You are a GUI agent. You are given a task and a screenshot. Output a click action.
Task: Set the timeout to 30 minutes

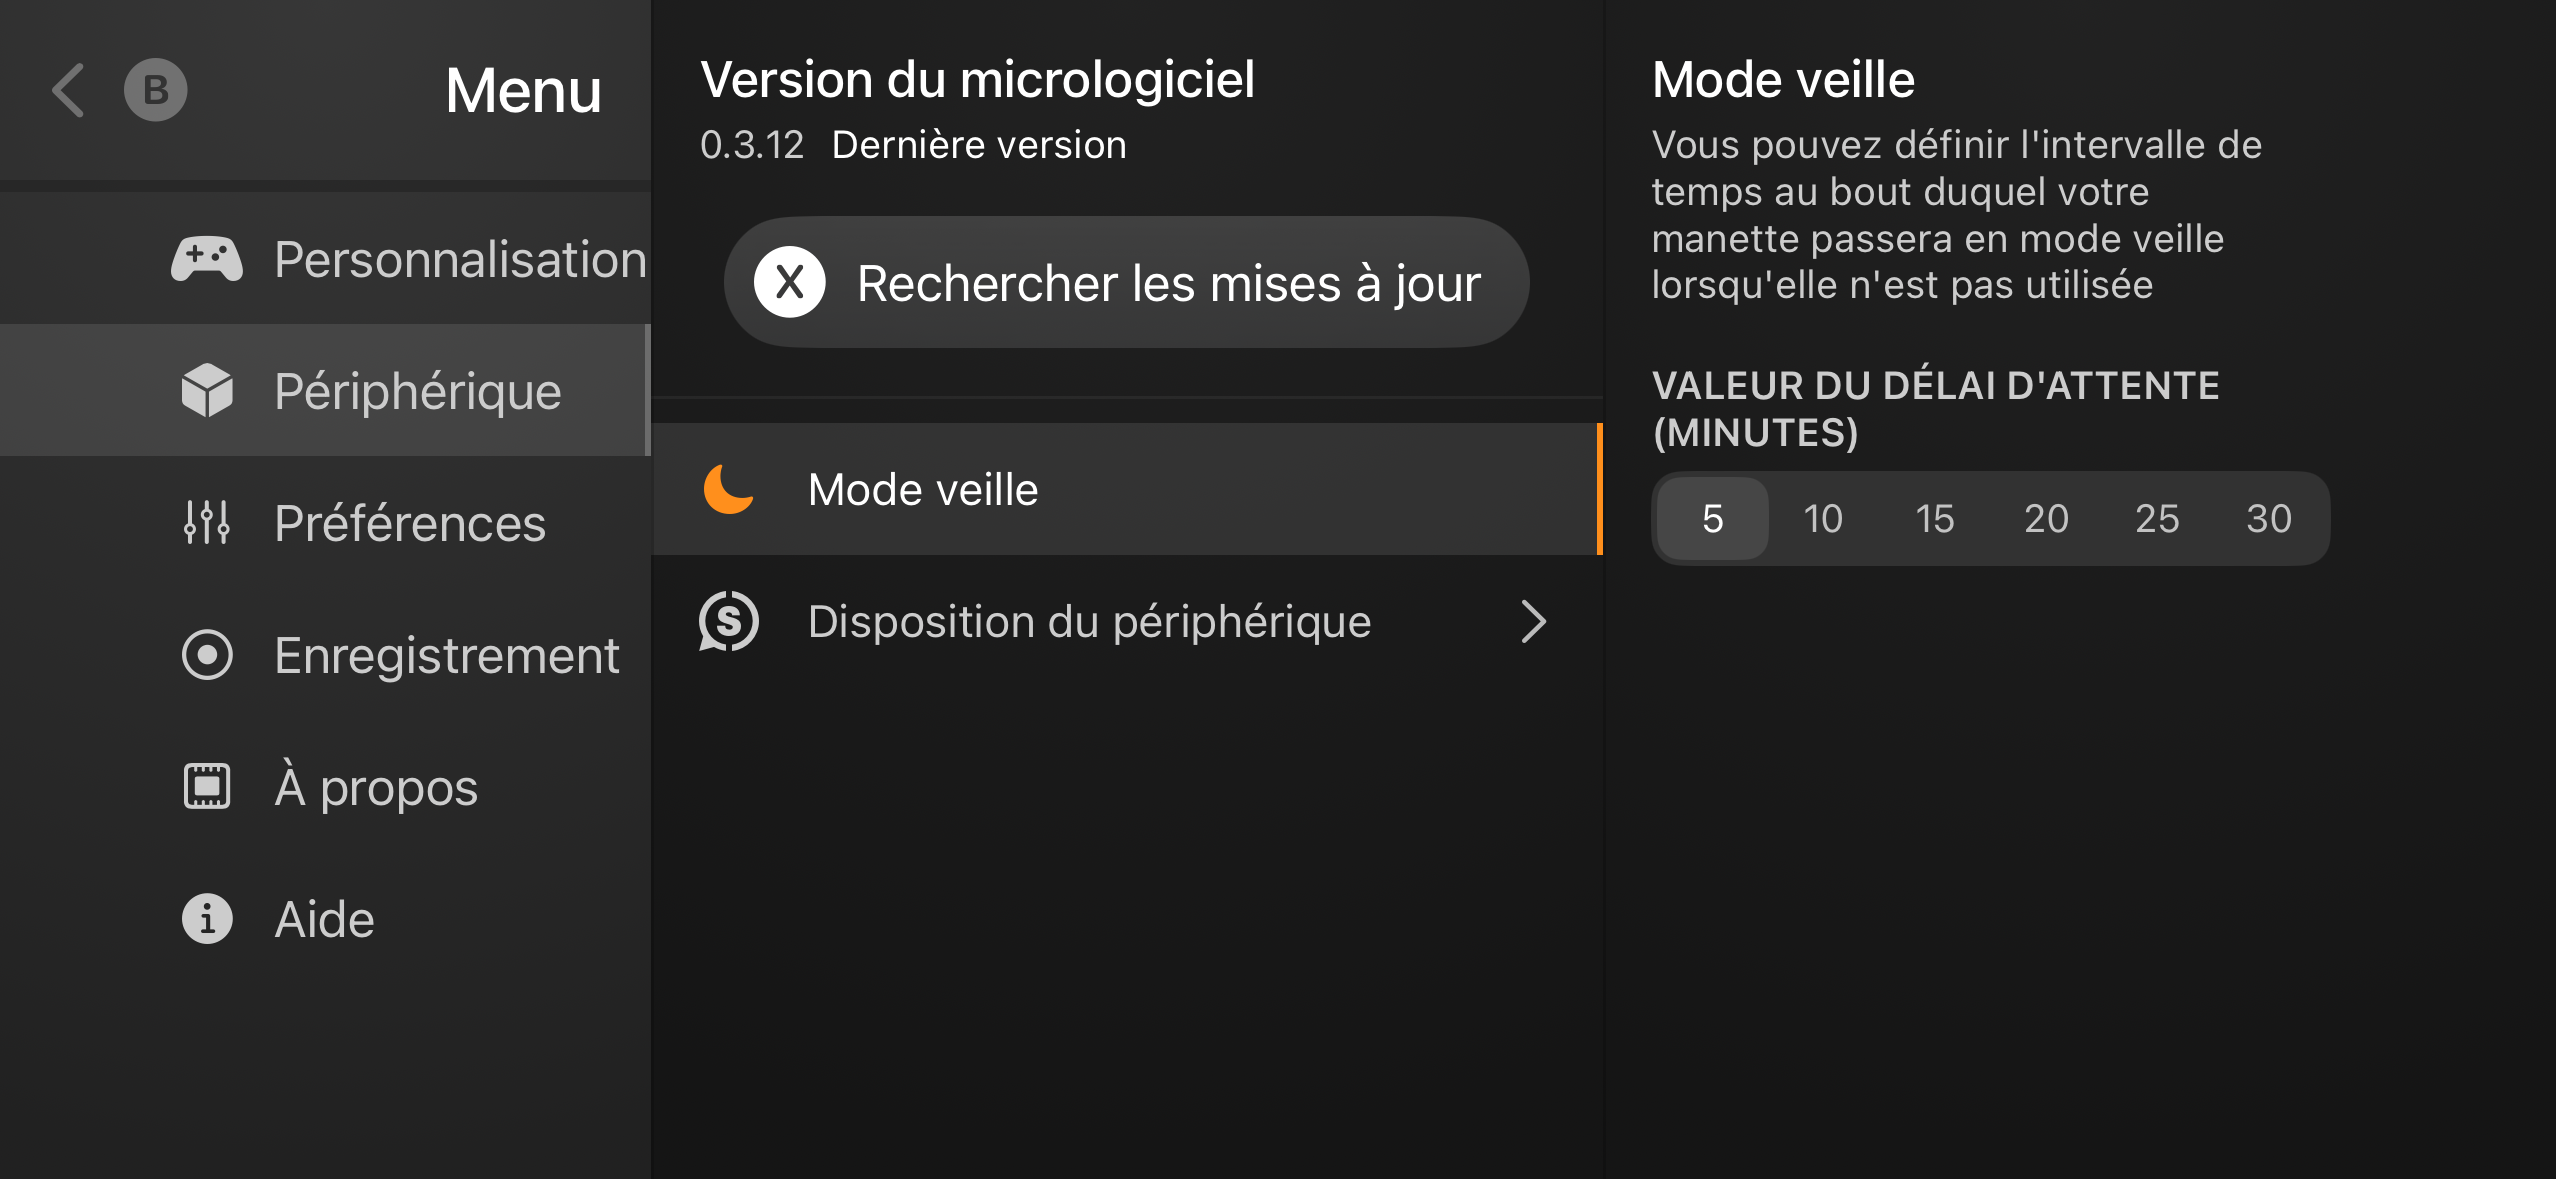[x=2268, y=518]
